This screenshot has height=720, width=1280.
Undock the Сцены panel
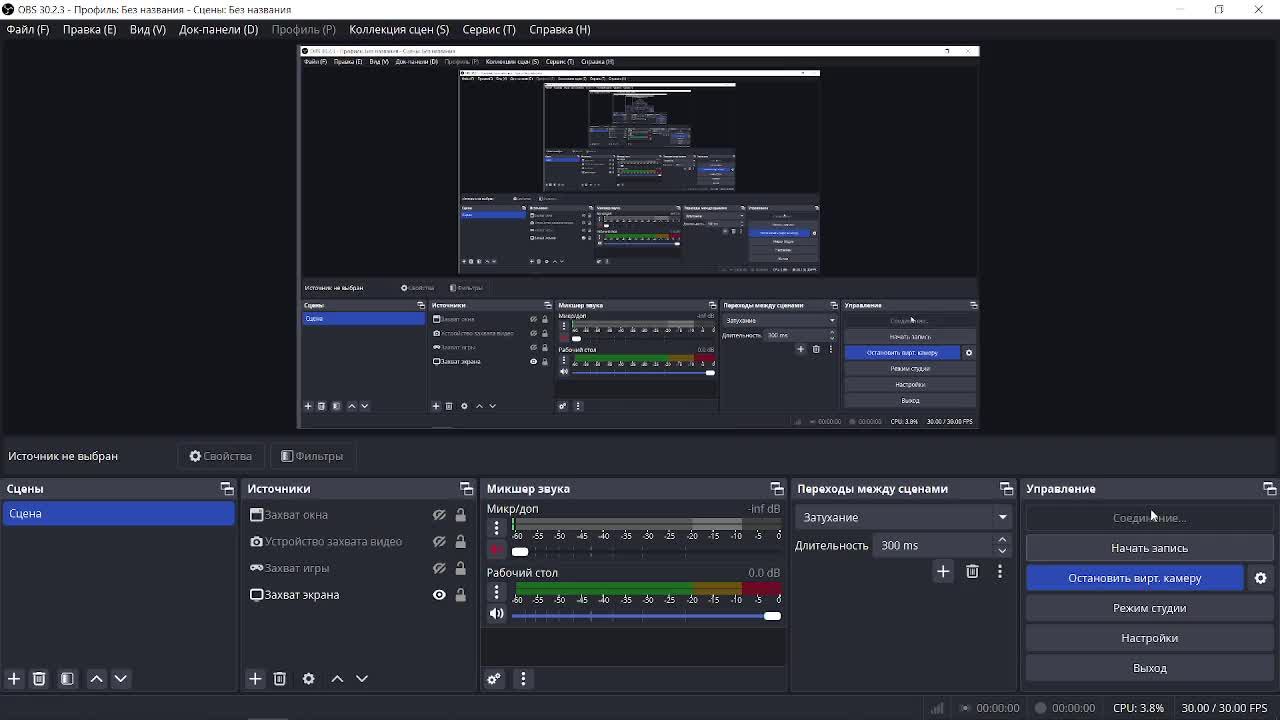227,489
